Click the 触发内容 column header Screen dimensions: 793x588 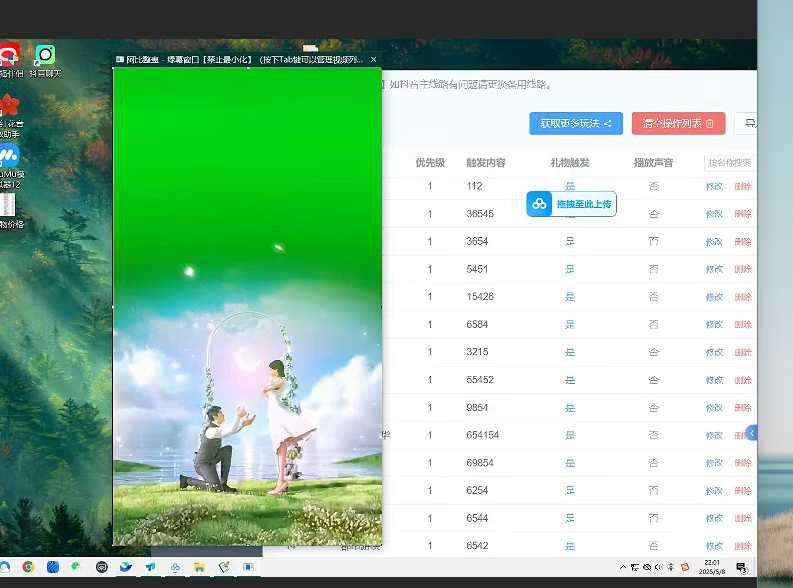(486, 163)
